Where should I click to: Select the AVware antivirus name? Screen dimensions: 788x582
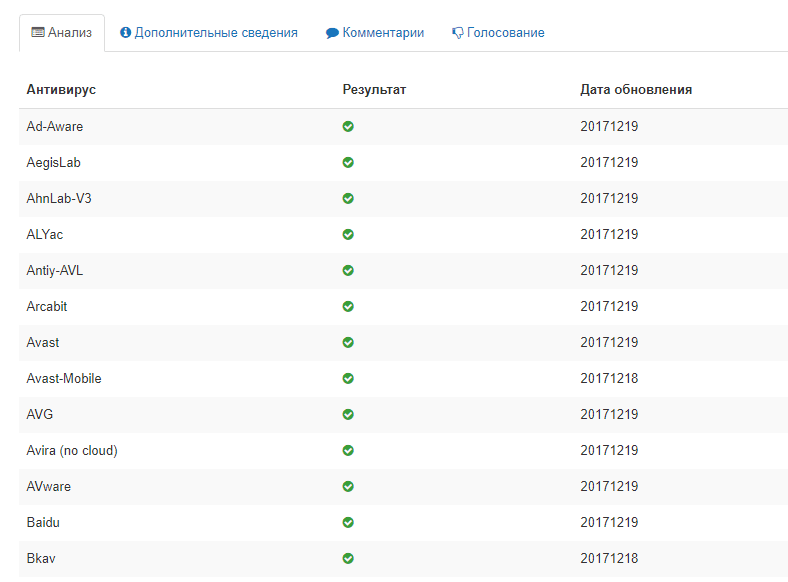tap(49, 487)
